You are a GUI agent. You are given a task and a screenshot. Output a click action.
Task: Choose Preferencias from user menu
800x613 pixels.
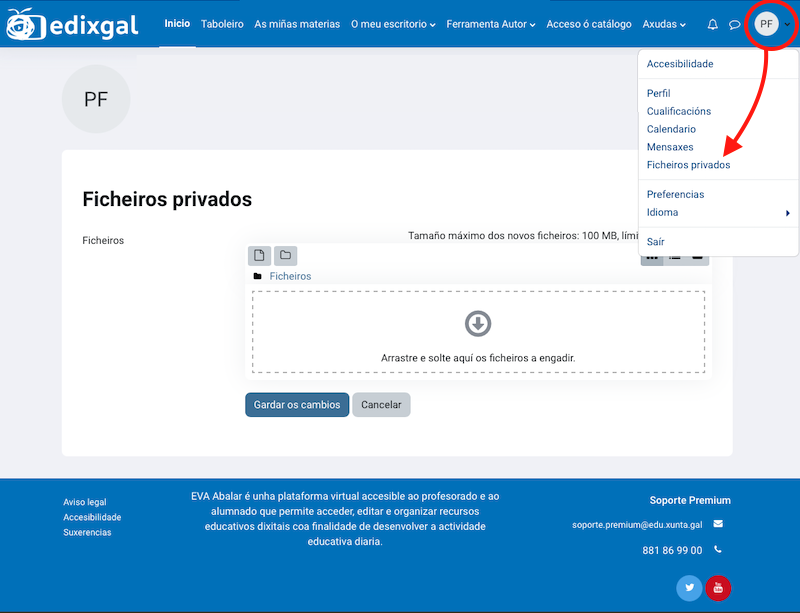(x=675, y=195)
